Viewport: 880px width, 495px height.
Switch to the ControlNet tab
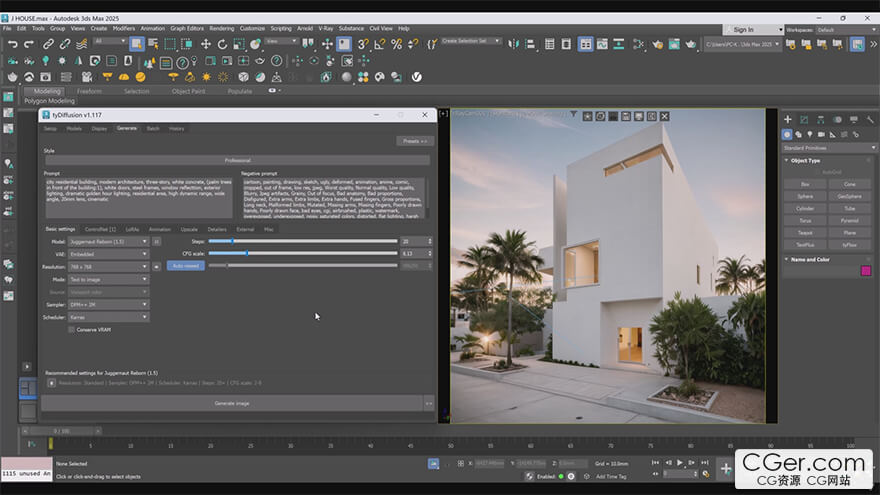[99, 229]
